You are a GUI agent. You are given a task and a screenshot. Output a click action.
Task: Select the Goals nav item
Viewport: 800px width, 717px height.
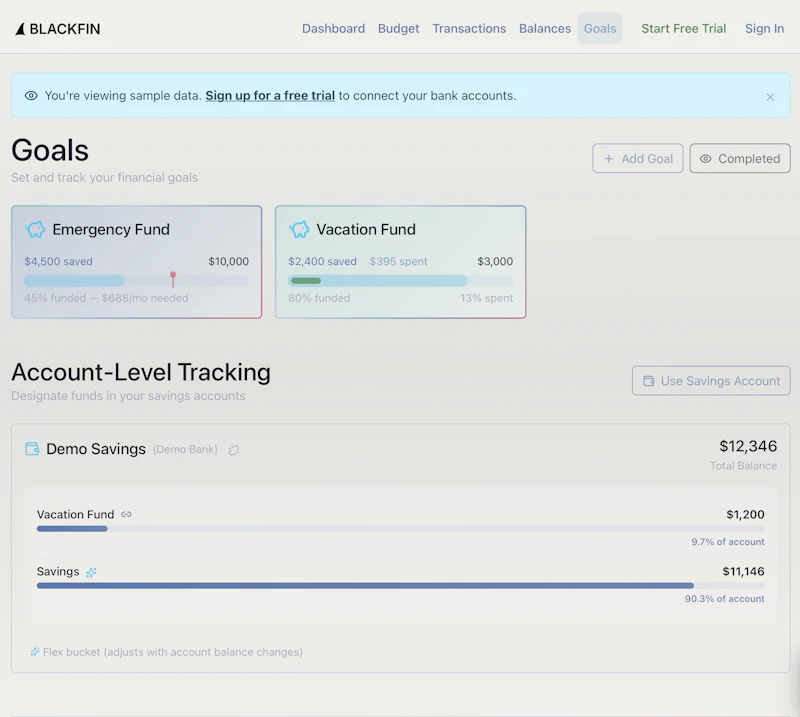599,29
